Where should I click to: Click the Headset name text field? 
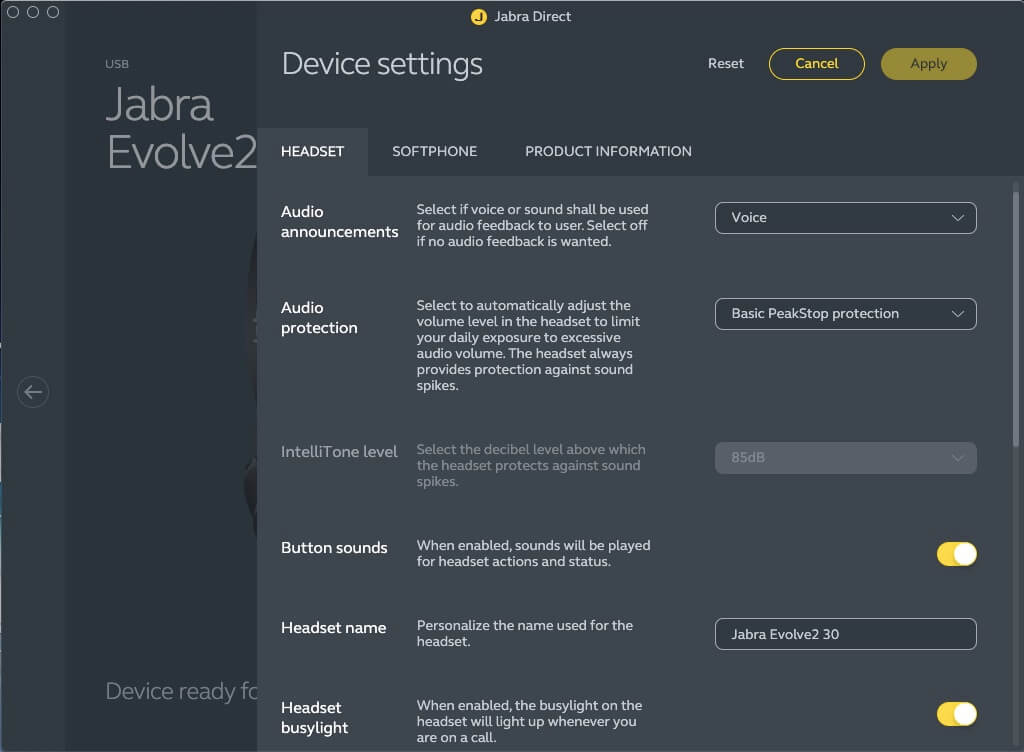[x=845, y=634]
